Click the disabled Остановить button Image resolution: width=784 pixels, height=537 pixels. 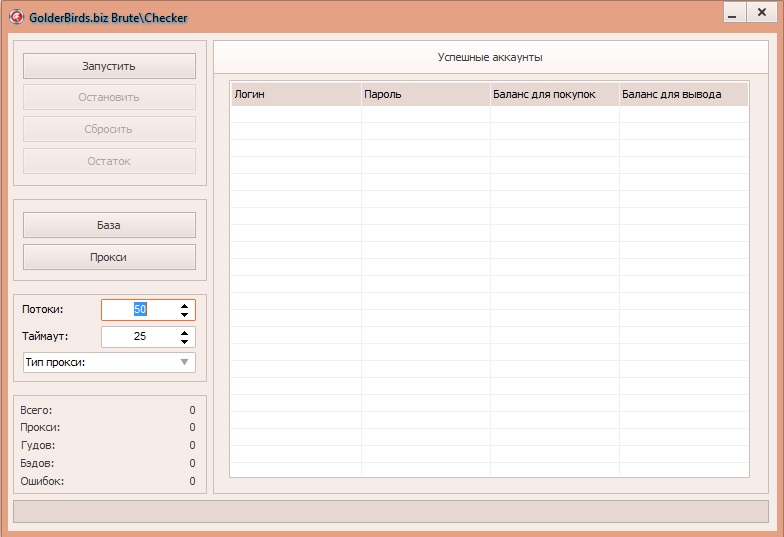109,98
